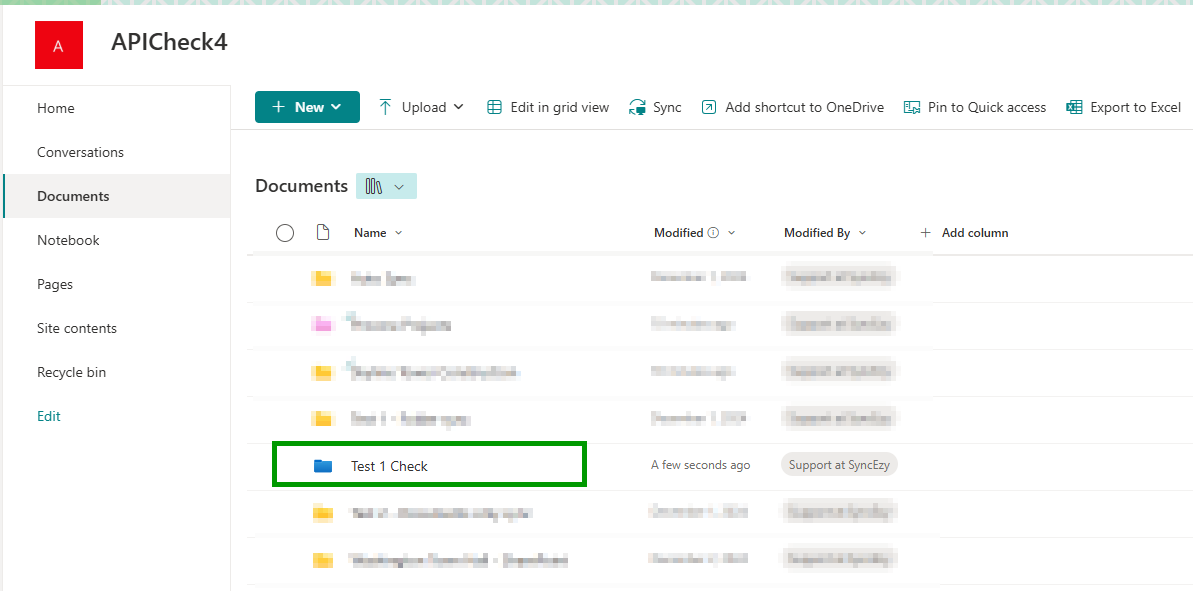Click the file type column header icon
The image size is (1193, 591).
(x=322, y=233)
